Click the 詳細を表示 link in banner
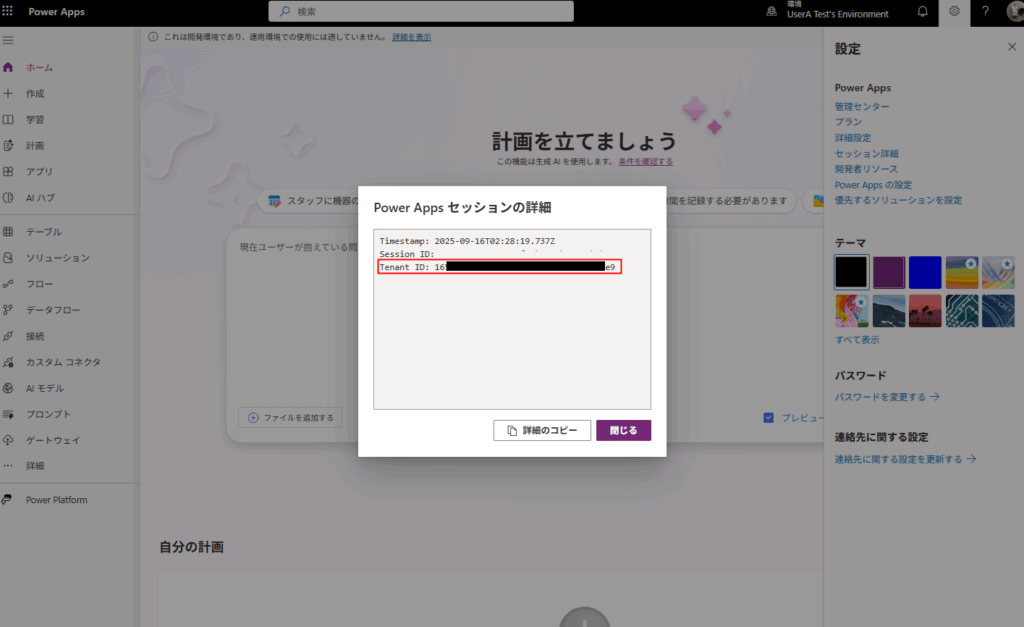This screenshot has height=627, width=1024. pyautogui.click(x=411, y=37)
